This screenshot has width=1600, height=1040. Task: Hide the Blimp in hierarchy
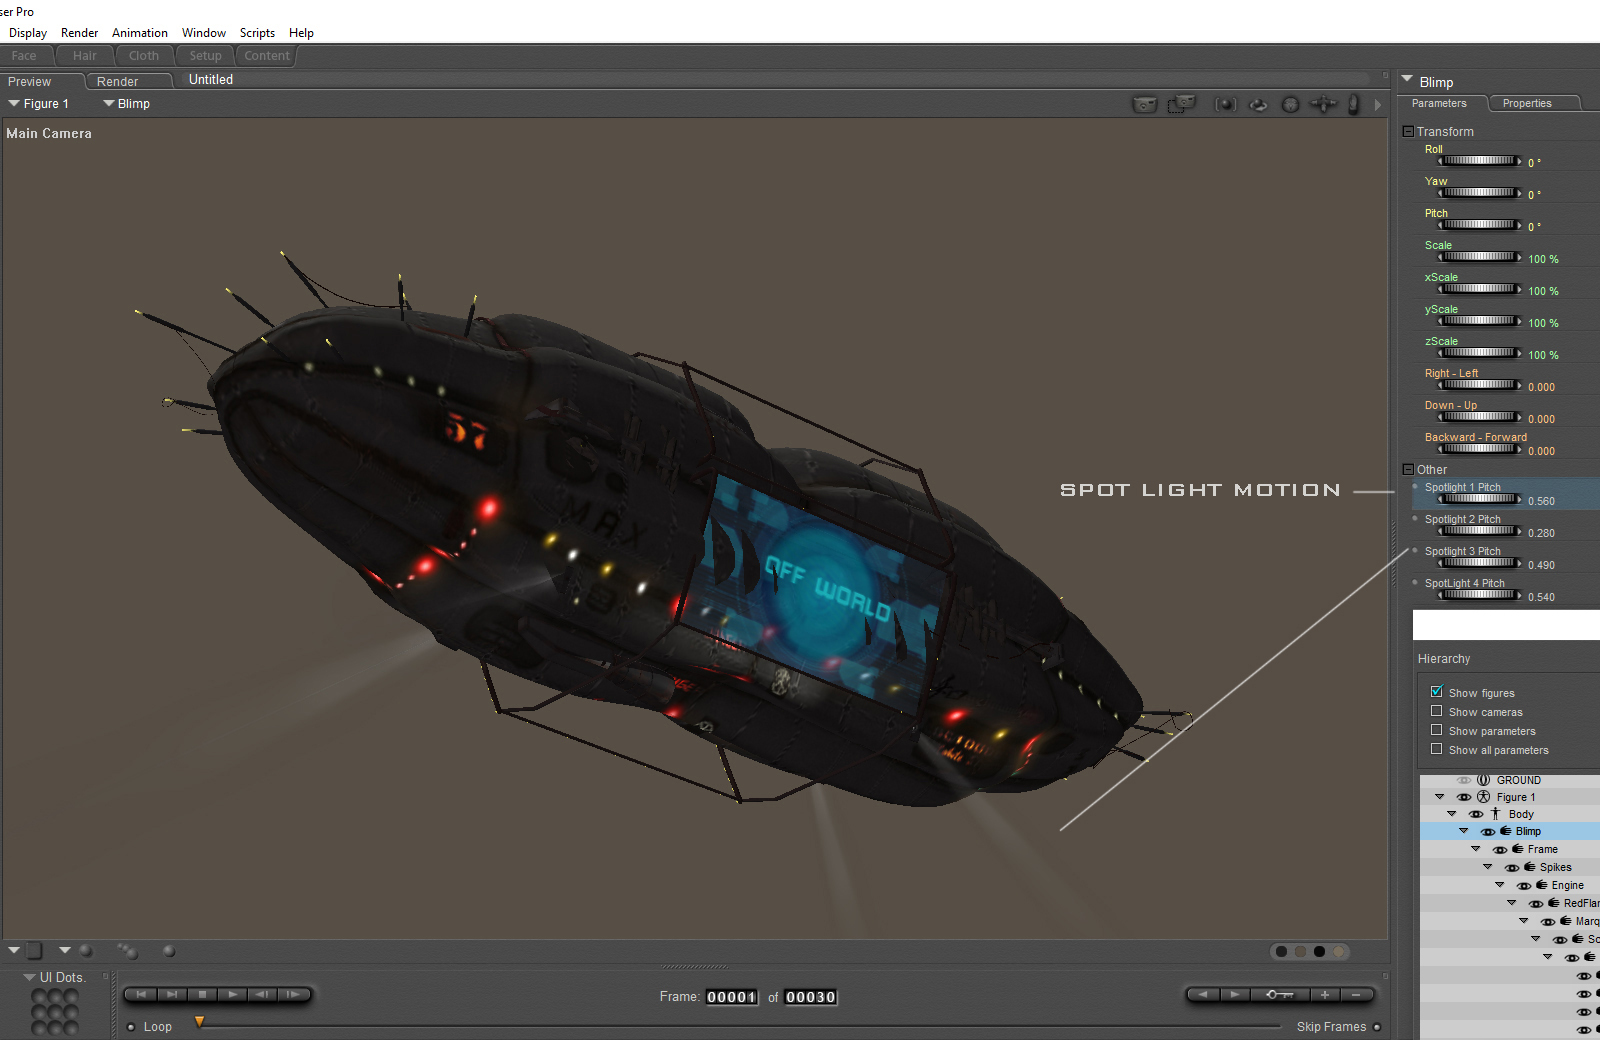(1488, 832)
